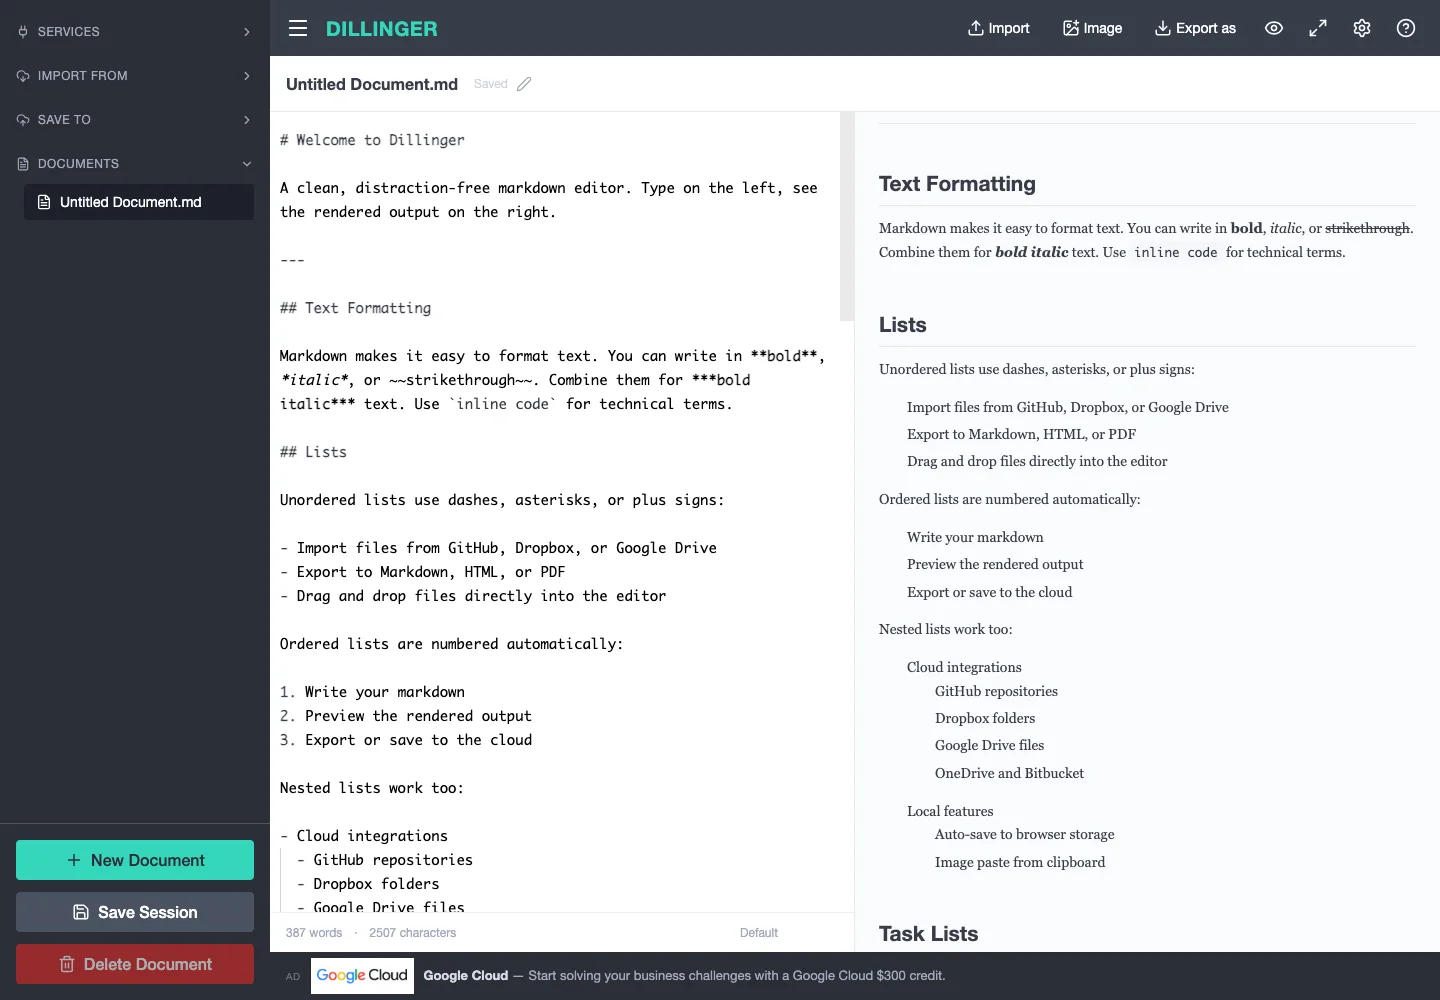Click the '## Text Formatting' editor line
This screenshot has height=1000, width=1440.
pos(355,308)
